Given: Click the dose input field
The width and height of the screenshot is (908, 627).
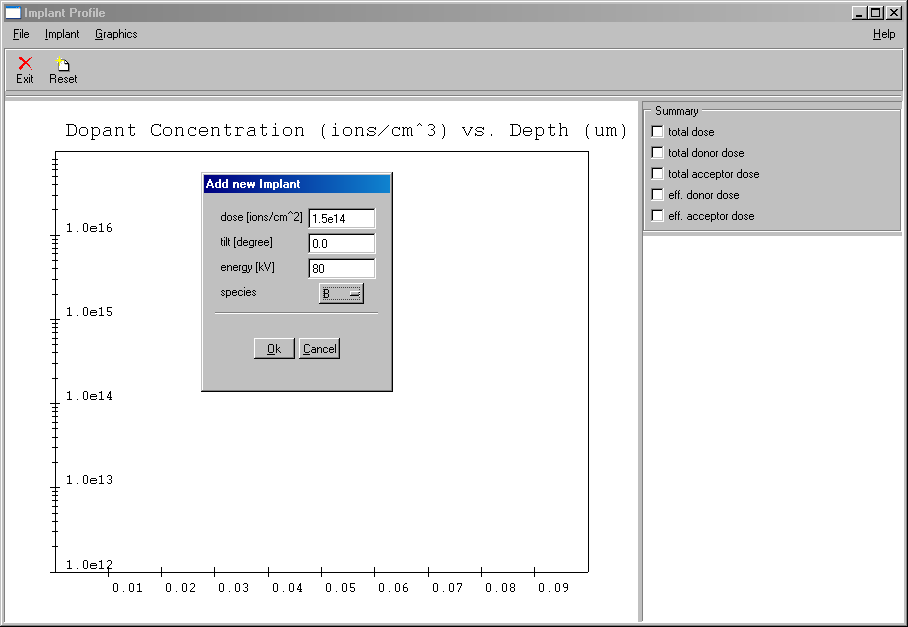Looking at the screenshot, I should click(342, 218).
